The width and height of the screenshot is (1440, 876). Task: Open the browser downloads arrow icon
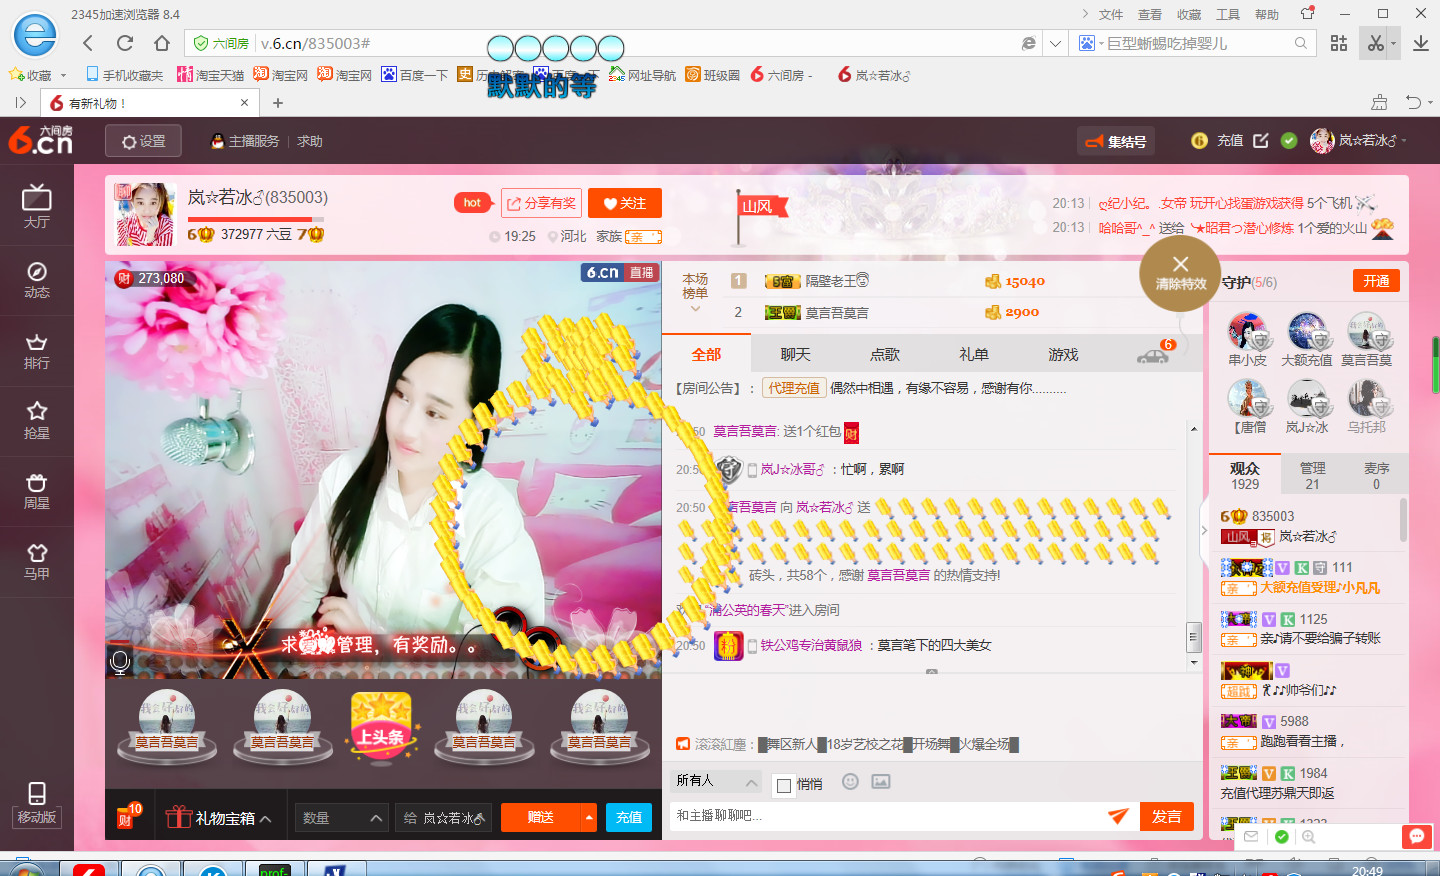[x=1421, y=43]
